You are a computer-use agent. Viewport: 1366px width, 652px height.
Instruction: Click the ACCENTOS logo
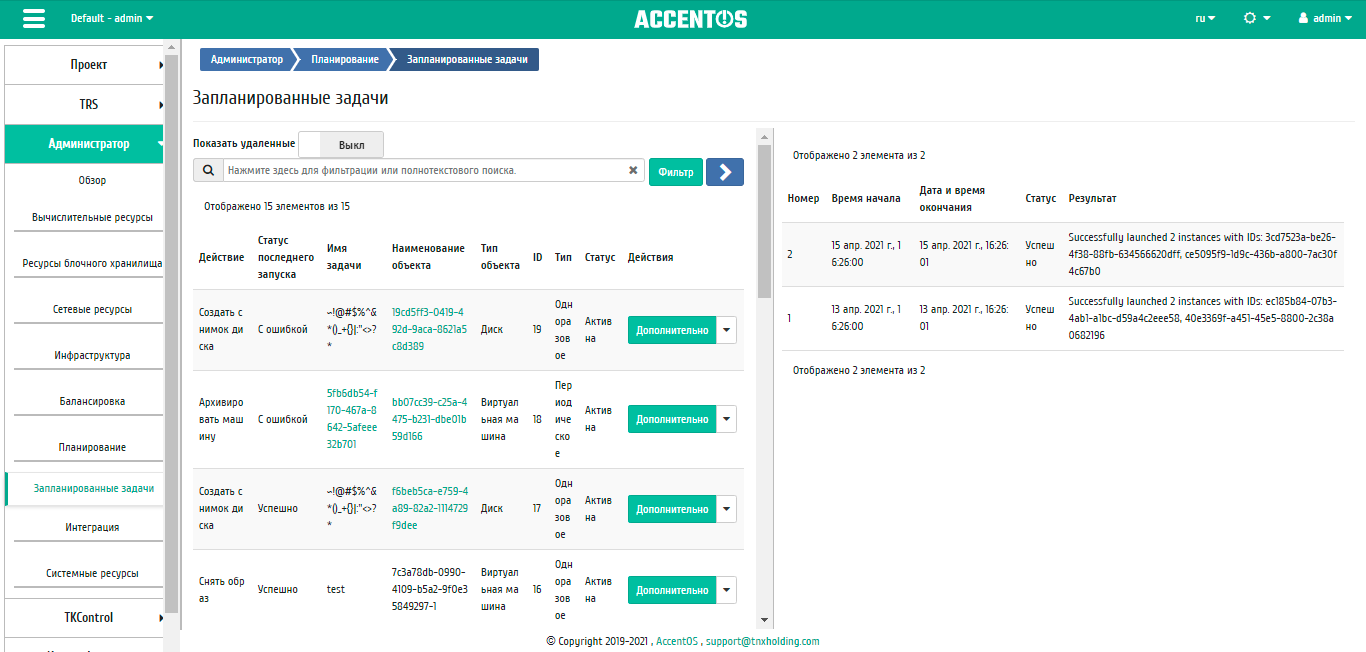point(690,19)
